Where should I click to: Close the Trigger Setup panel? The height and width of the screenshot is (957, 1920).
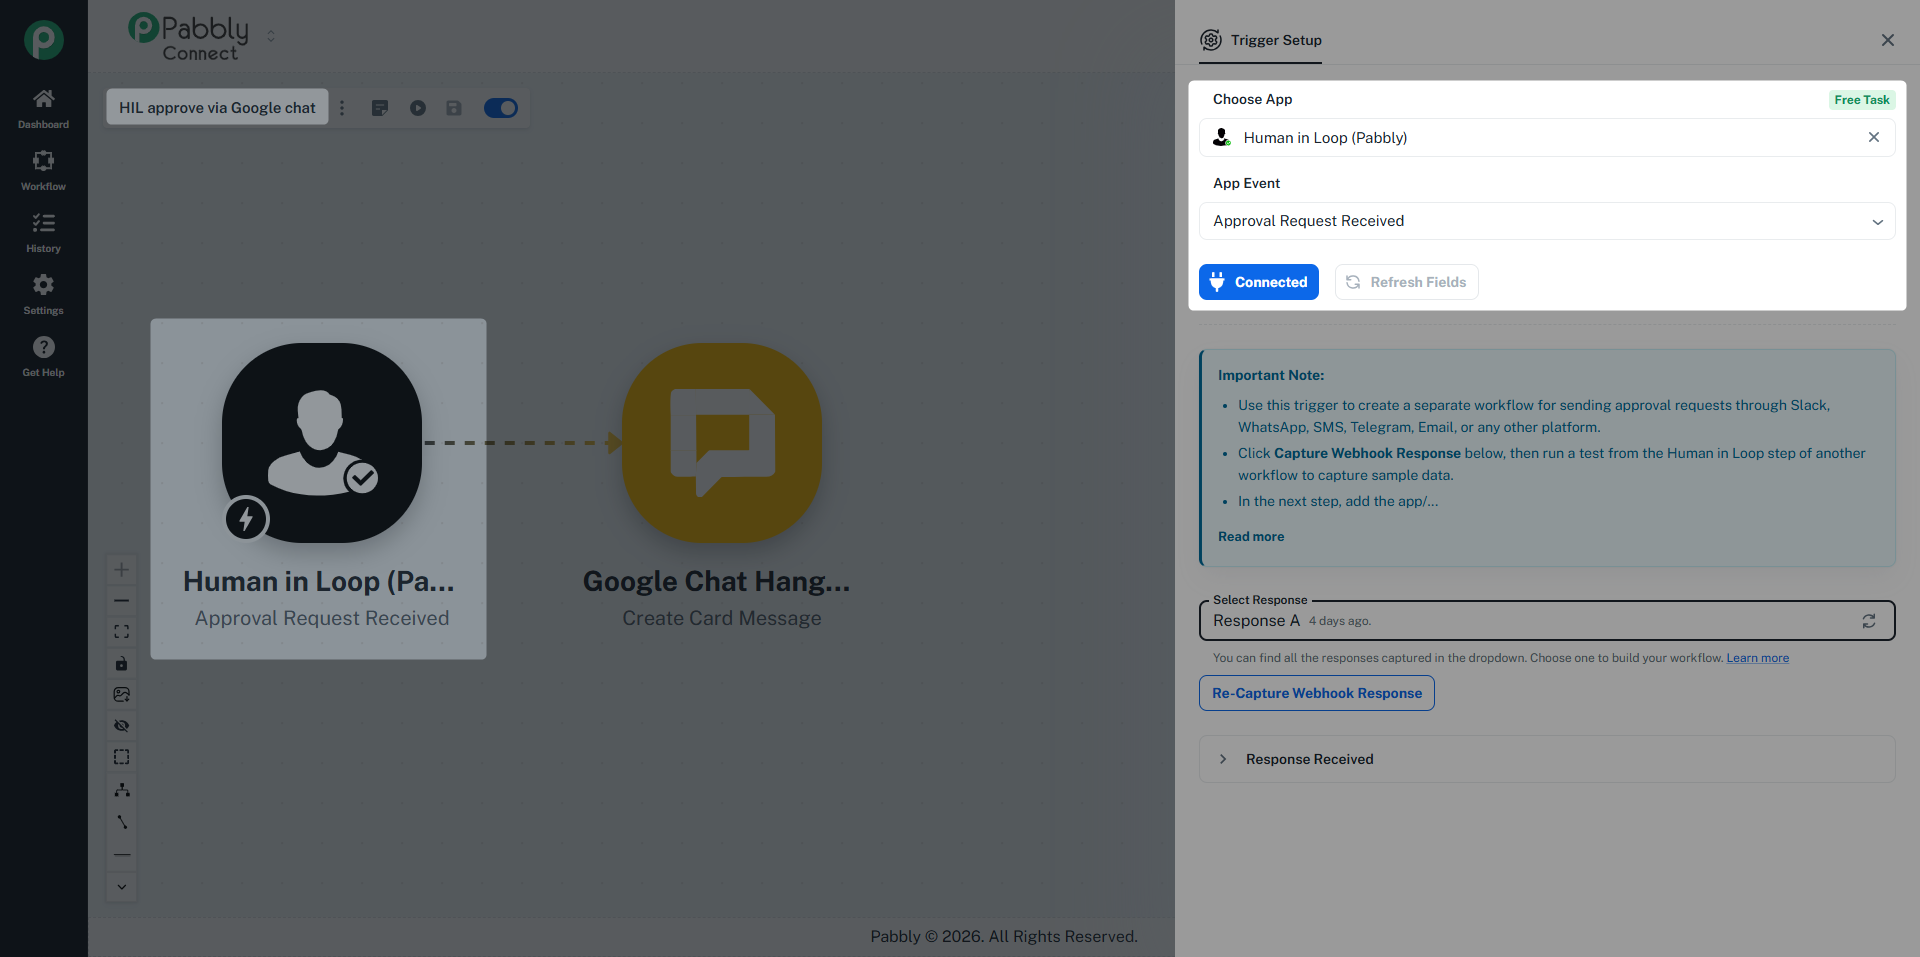1888,40
